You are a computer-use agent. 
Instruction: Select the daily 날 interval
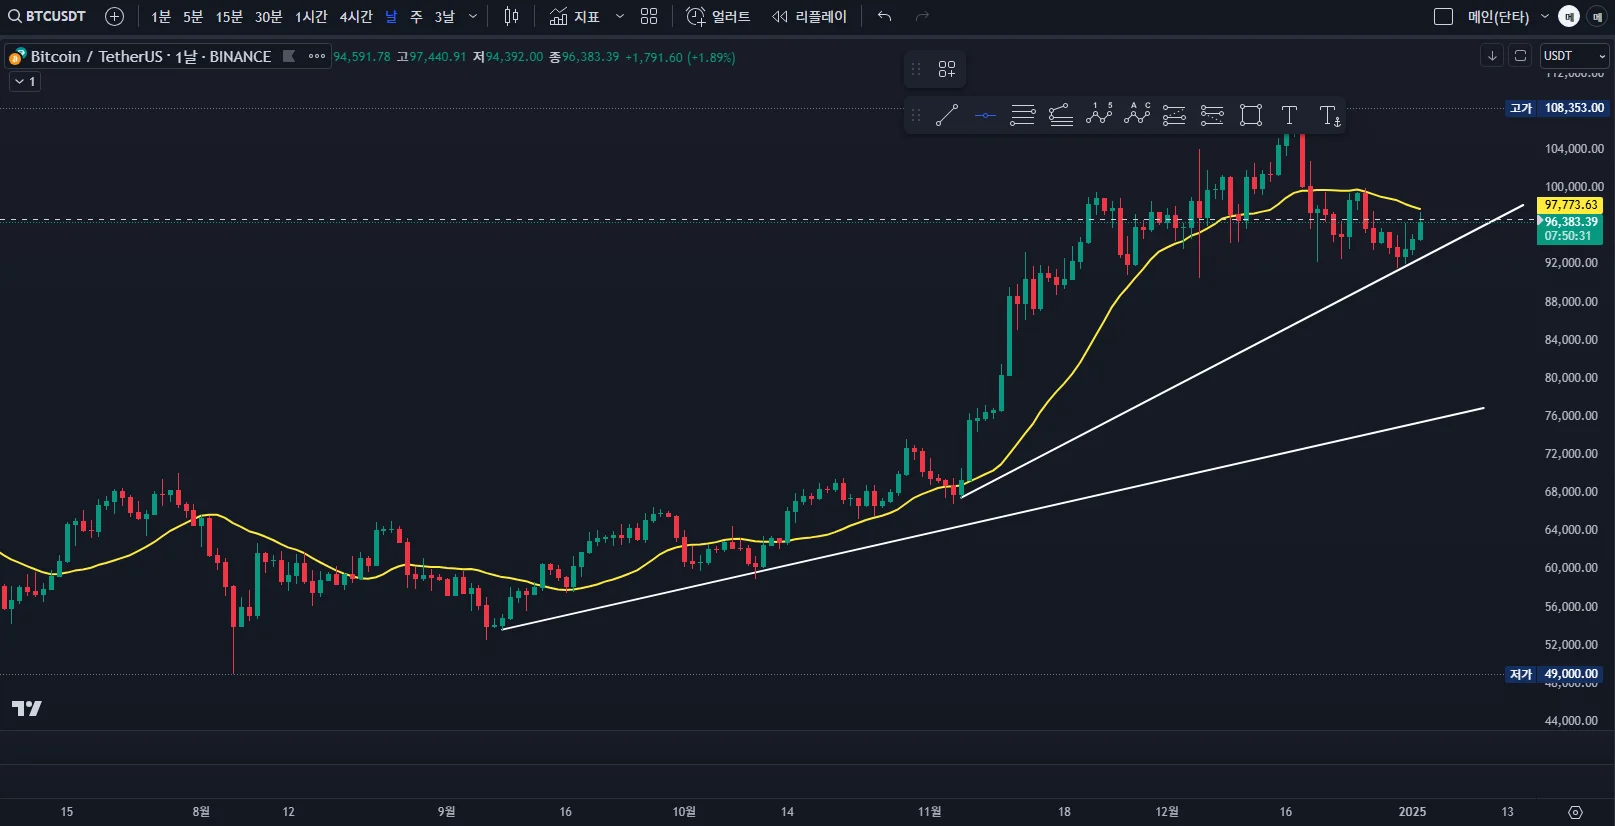click(391, 17)
